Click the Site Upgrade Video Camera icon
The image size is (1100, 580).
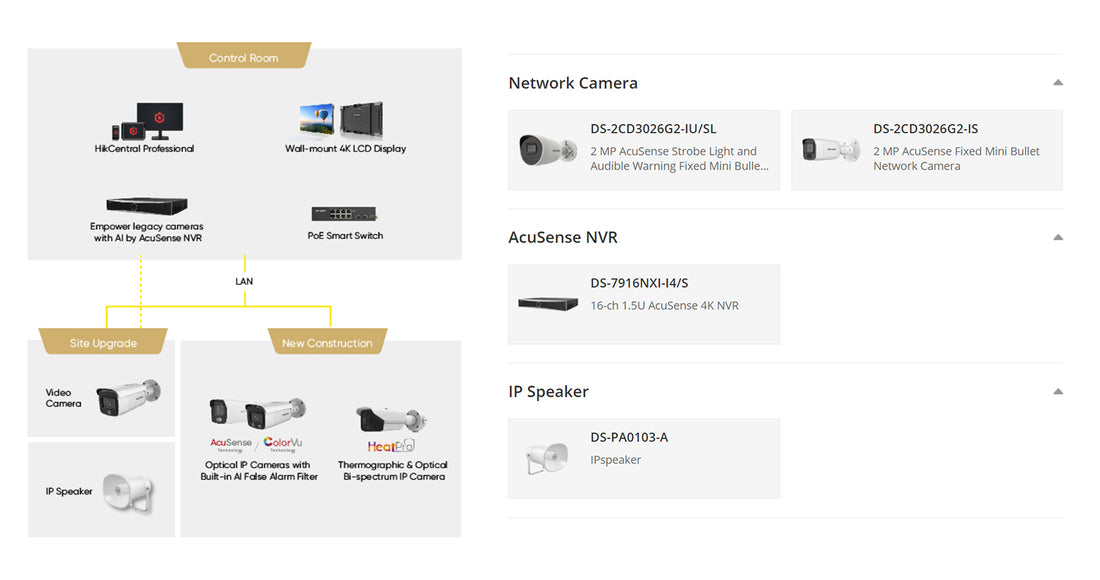pos(128,398)
